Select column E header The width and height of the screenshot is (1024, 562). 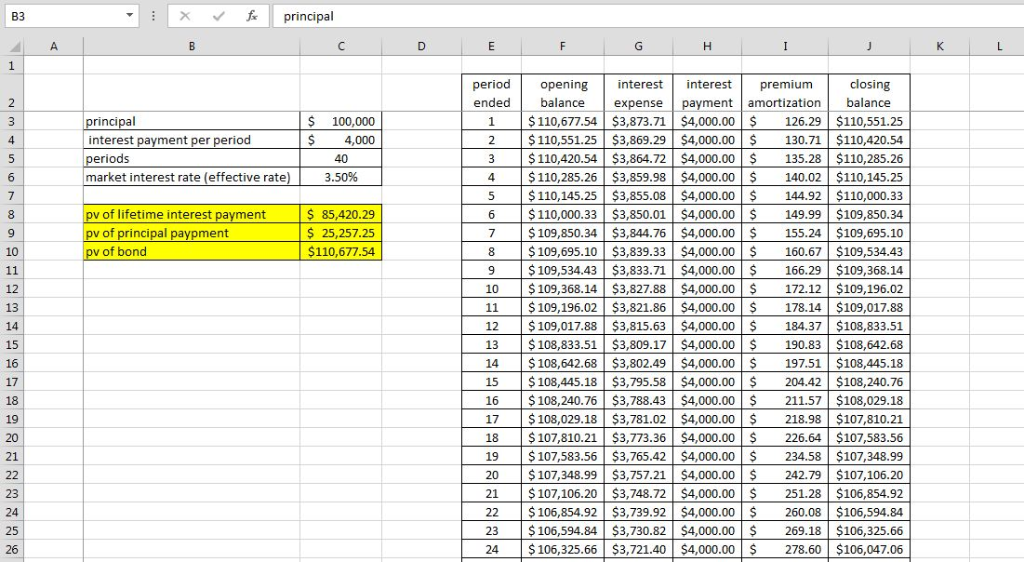[x=491, y=46]
